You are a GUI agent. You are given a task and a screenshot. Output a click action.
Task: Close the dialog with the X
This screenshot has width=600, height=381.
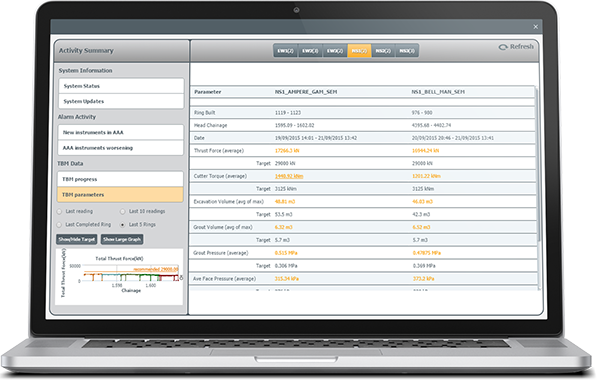(x=536, y=27)
